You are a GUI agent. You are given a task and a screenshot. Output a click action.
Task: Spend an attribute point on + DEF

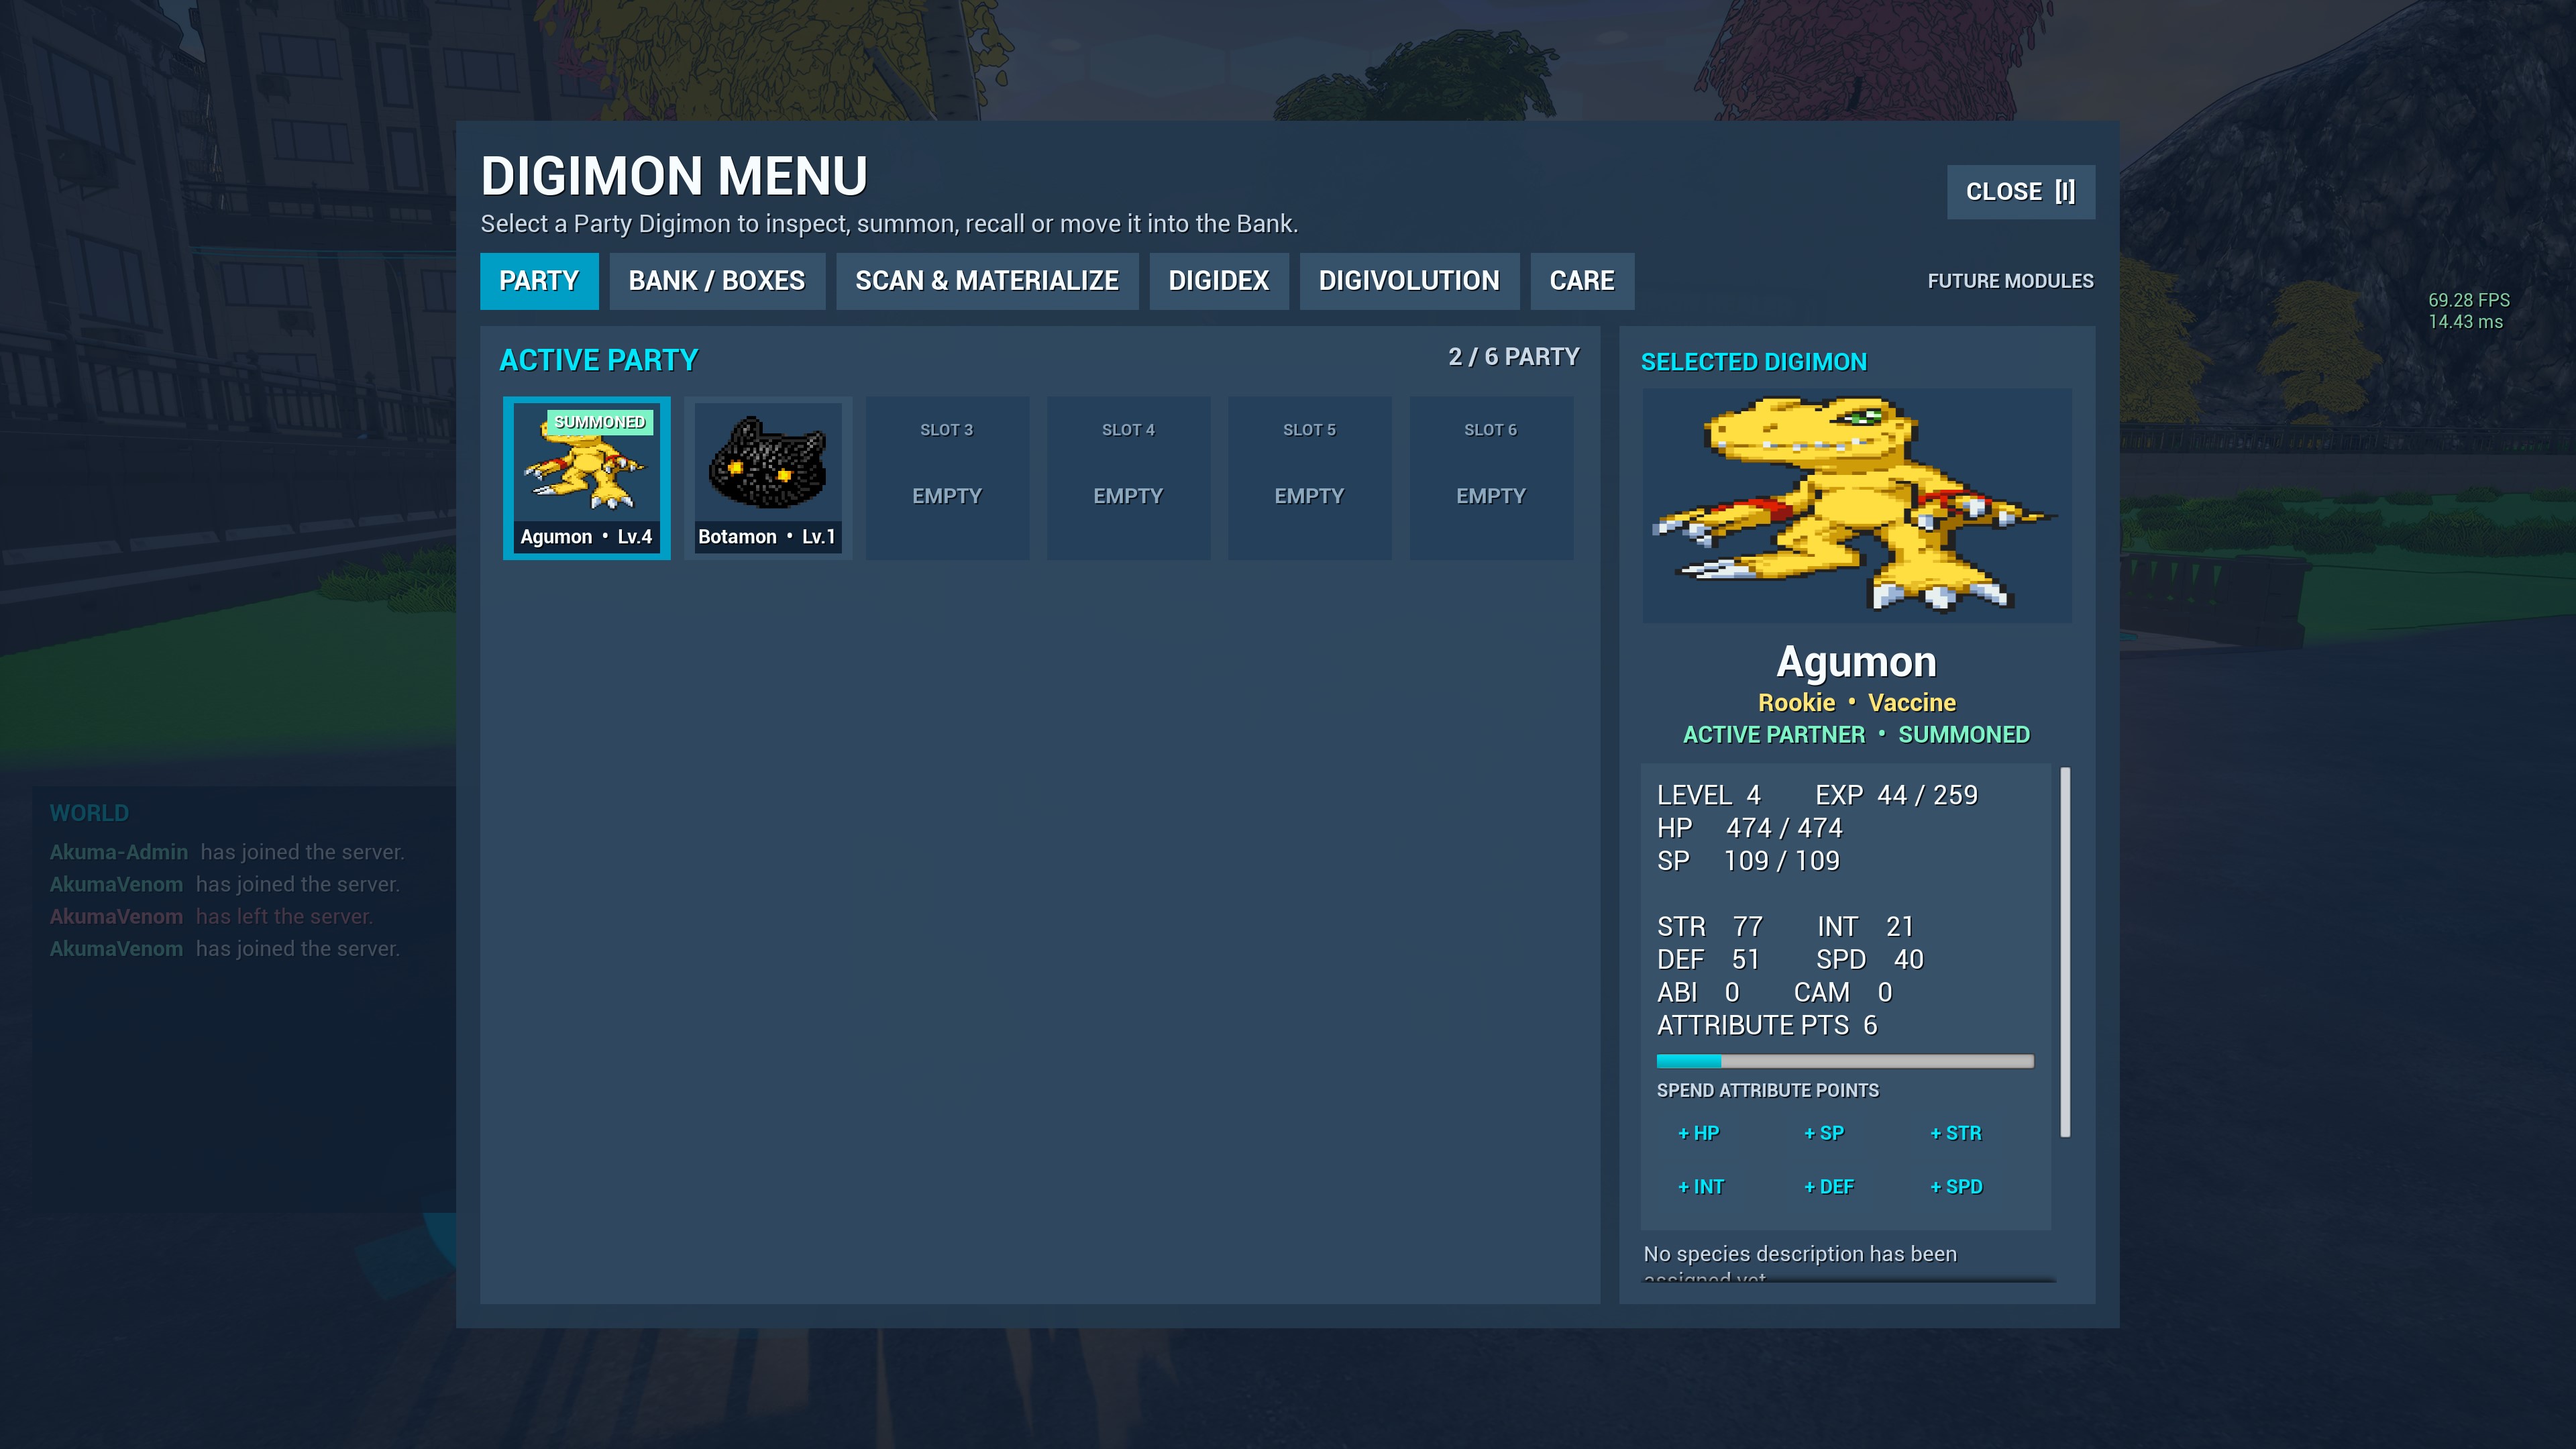pyautogui.click(x=1829, y=1187)
